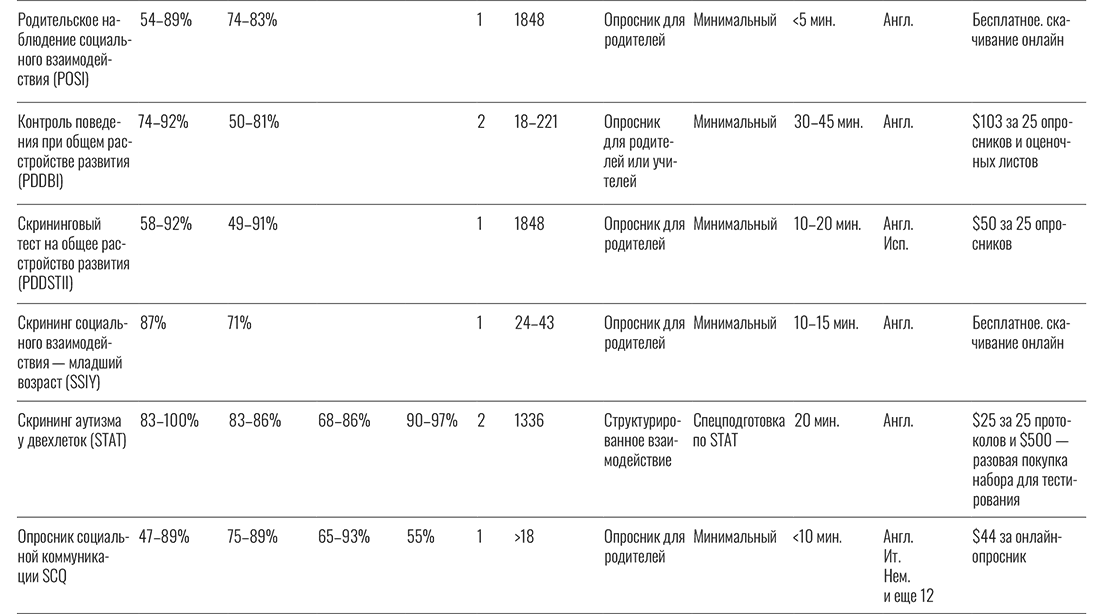Select the 50–81% value

(x=253, y=122)
